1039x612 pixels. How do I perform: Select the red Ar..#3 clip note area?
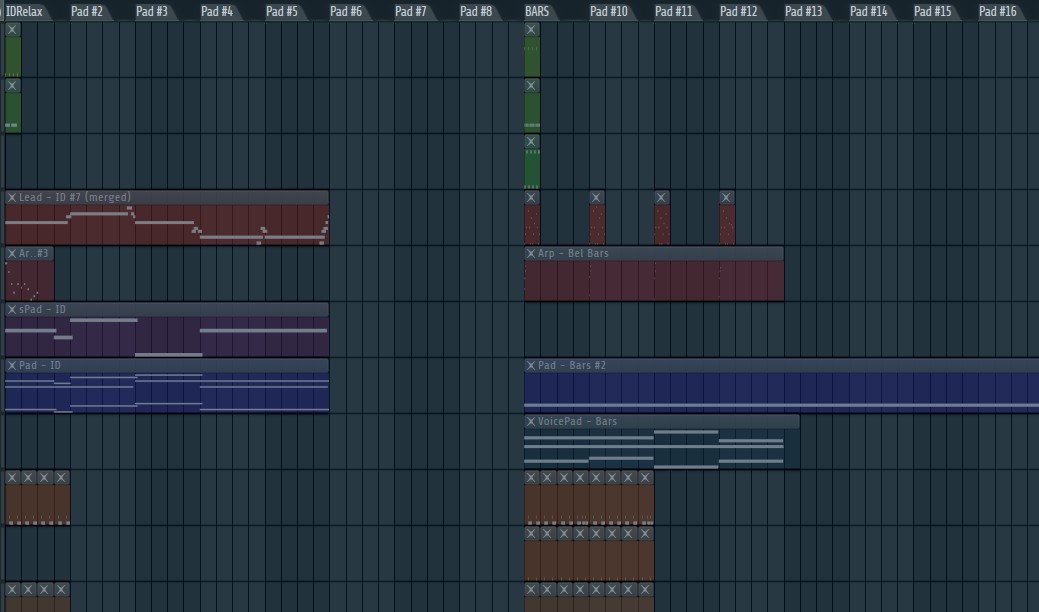click(x=29, y=281)
